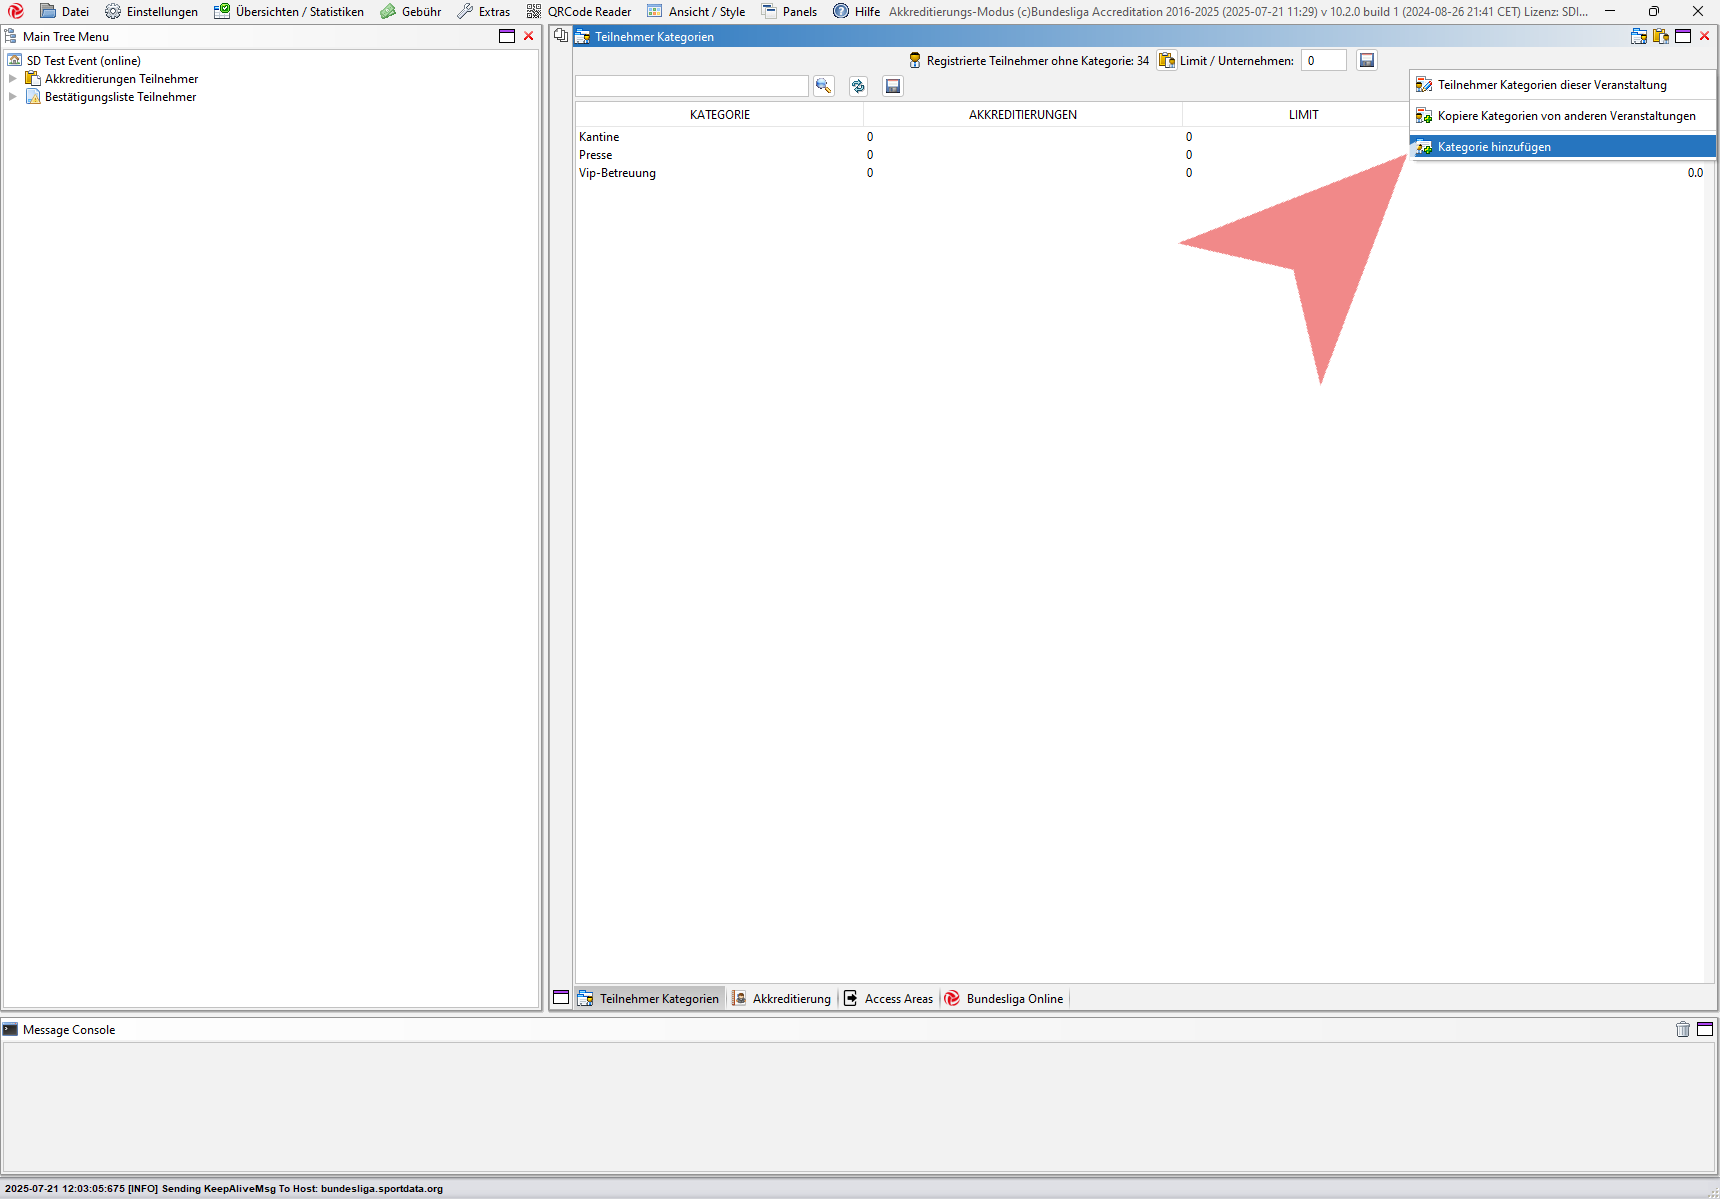Click the Limit / Unternehmen input field
The height and width of the screenshot is (1200, 1720).
[1324, 61]
